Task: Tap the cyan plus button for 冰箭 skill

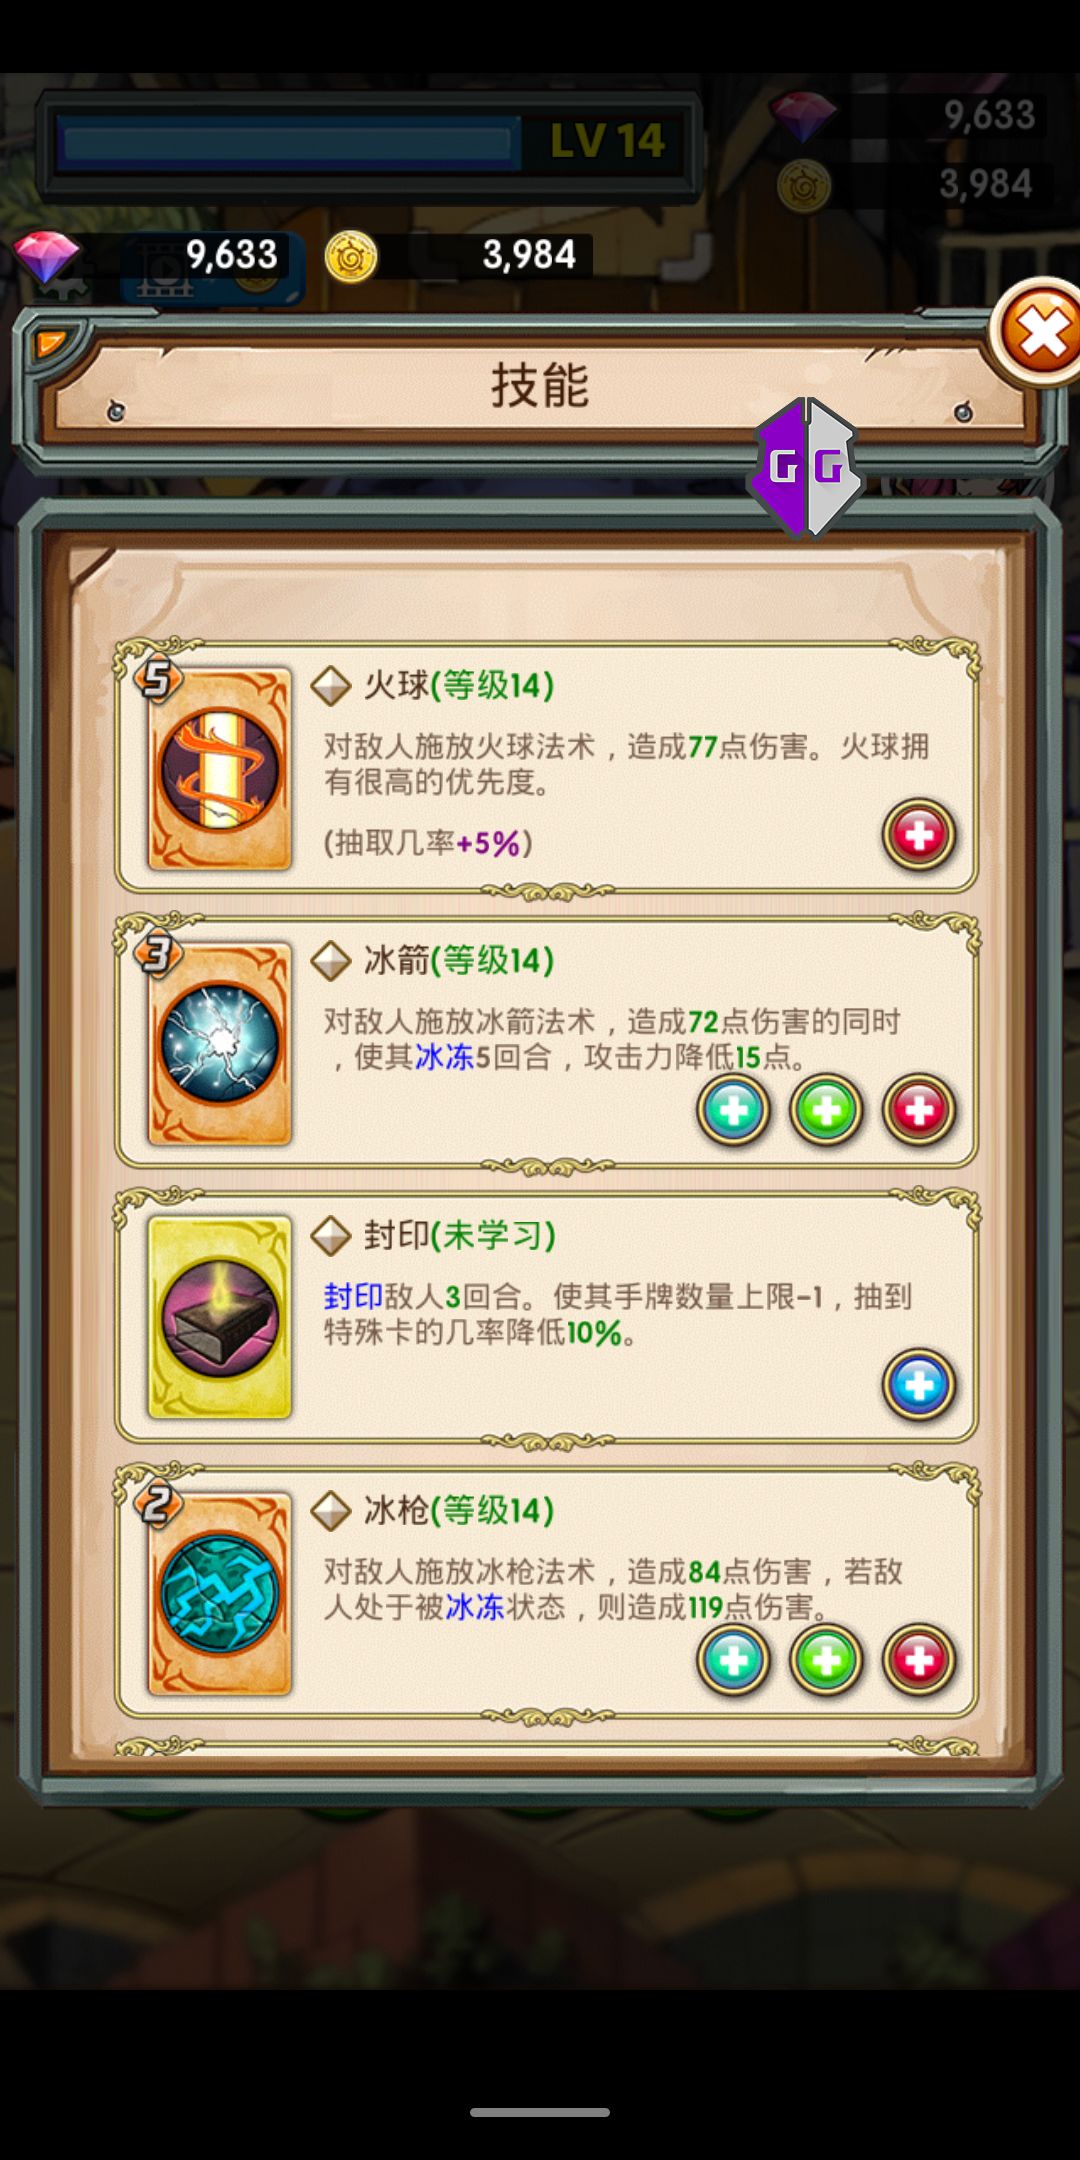Action: (x=733, y=1109)
